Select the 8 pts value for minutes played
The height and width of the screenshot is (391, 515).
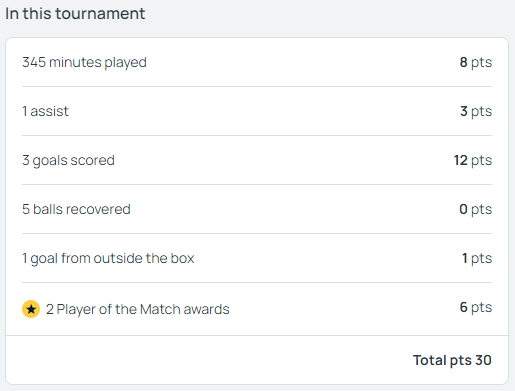coord(476,62)
